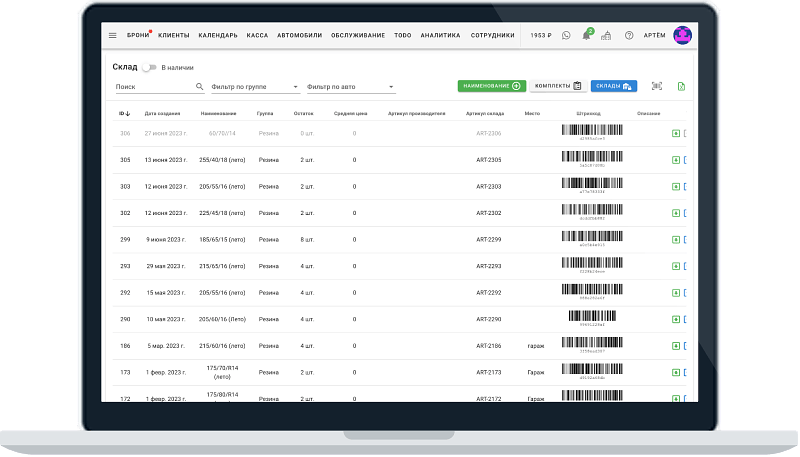Click the date '9 июня 2023 г.'
The height and width of the screenshot is (457, 800).
click(x=166, y=239)
